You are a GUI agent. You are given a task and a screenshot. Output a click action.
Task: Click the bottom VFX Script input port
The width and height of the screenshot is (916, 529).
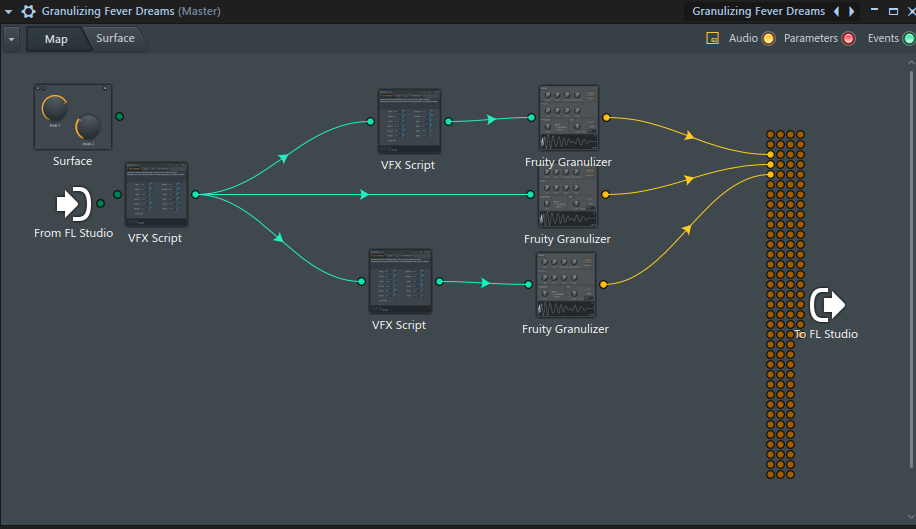[362, 281]
